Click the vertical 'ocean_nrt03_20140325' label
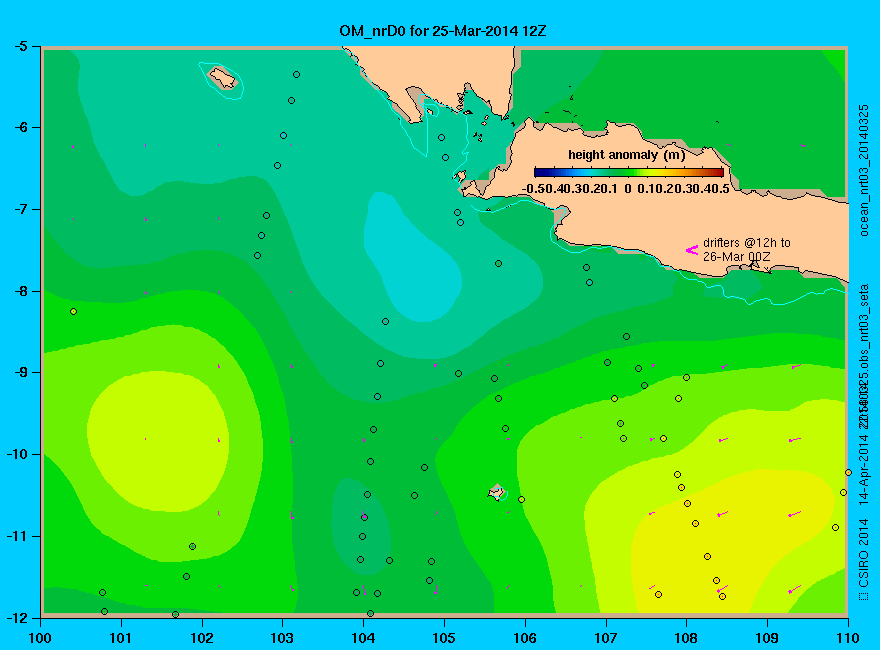Image resolution: width=880 pixels, height=650 pixels. (864, 170)
